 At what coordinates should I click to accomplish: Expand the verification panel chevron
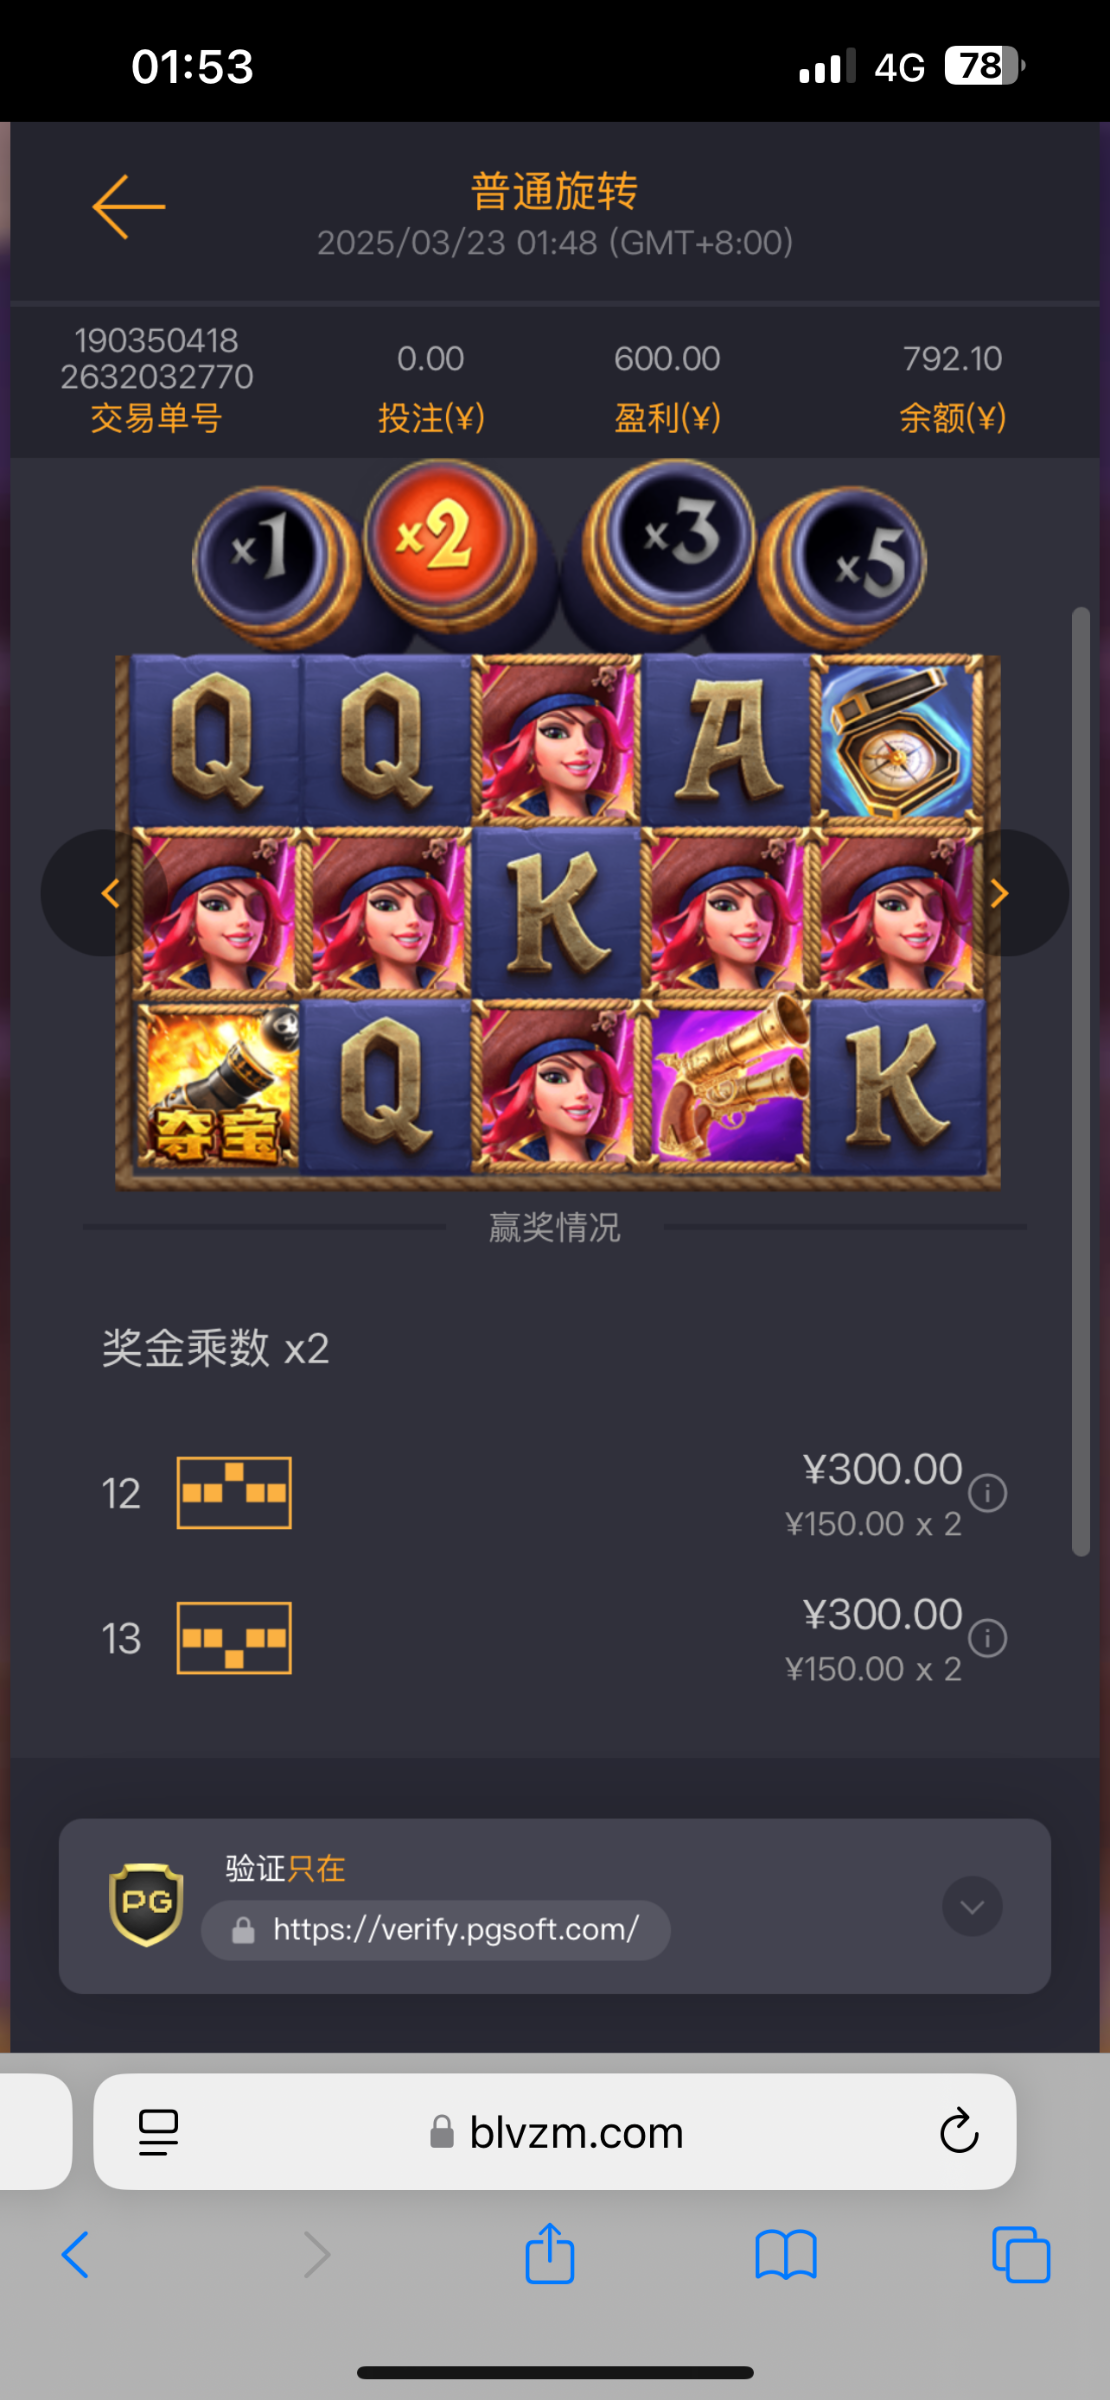click(x=972, y=1907)
